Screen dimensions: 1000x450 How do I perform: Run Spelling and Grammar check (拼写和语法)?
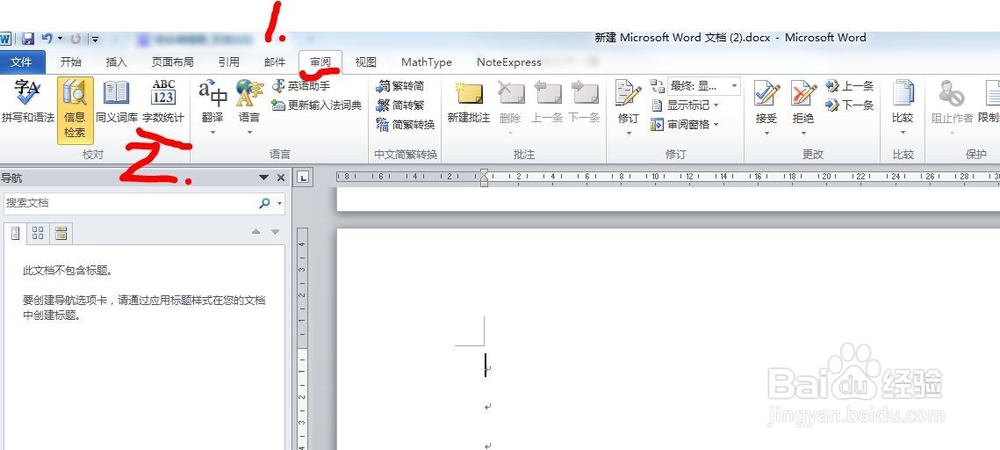click(27, 101)
